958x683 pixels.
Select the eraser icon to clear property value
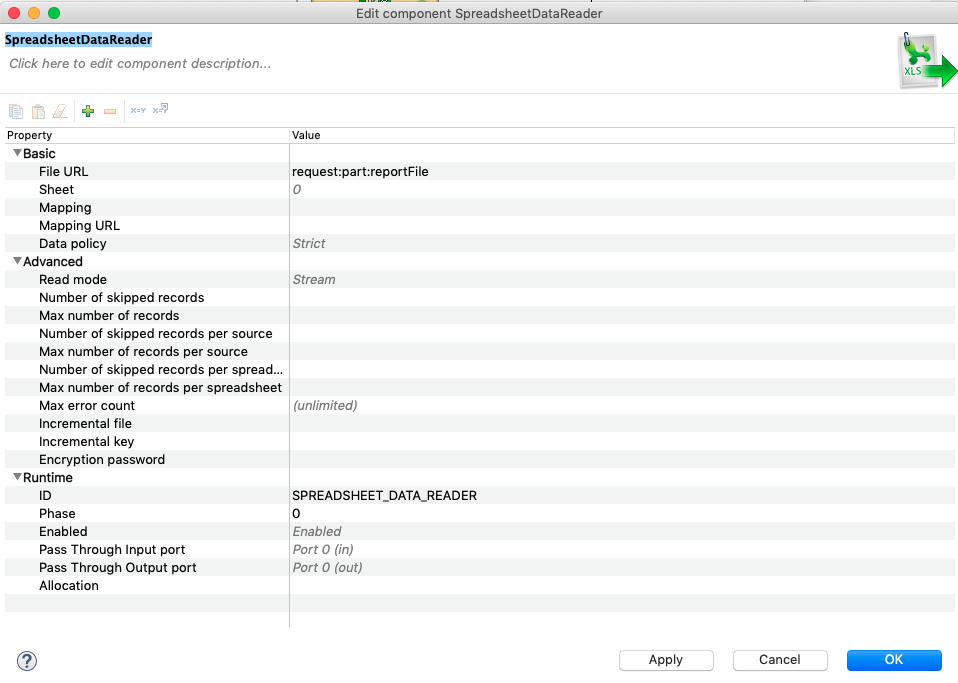coord(60,110)
